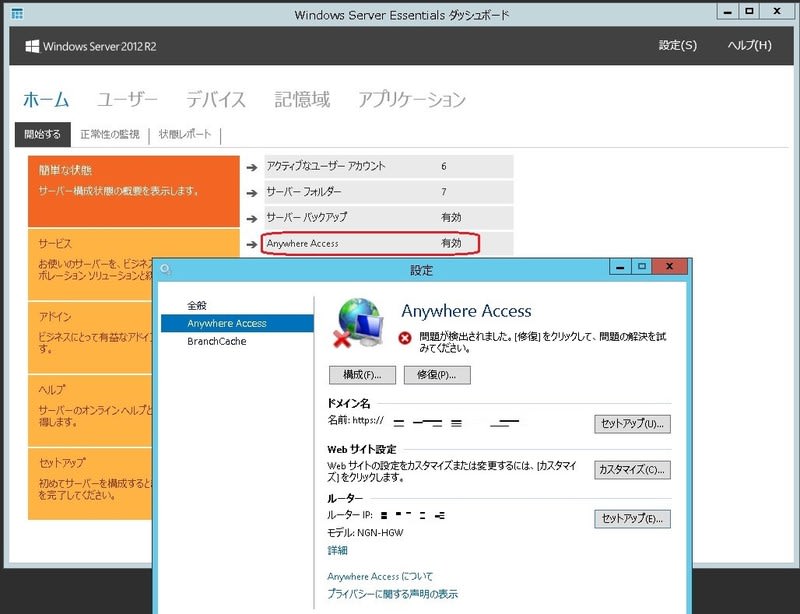Click the 名前: https:// domain line

click(423, 421)
